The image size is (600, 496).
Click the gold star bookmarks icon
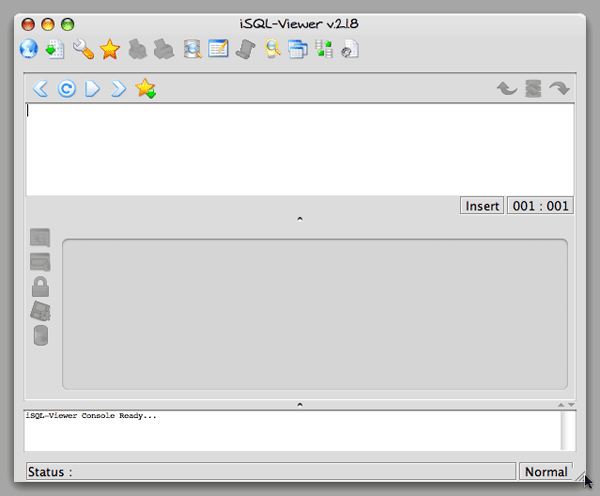point(110,49)
